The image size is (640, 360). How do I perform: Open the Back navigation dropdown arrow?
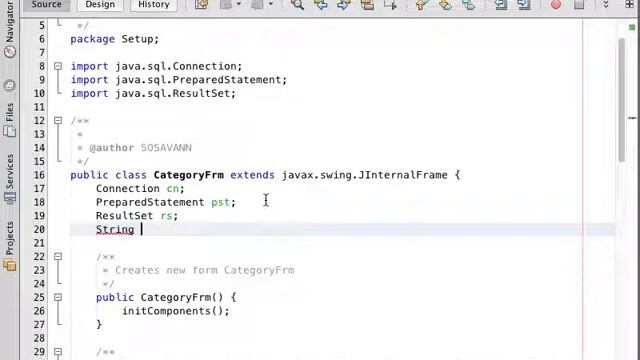[239, 4]
